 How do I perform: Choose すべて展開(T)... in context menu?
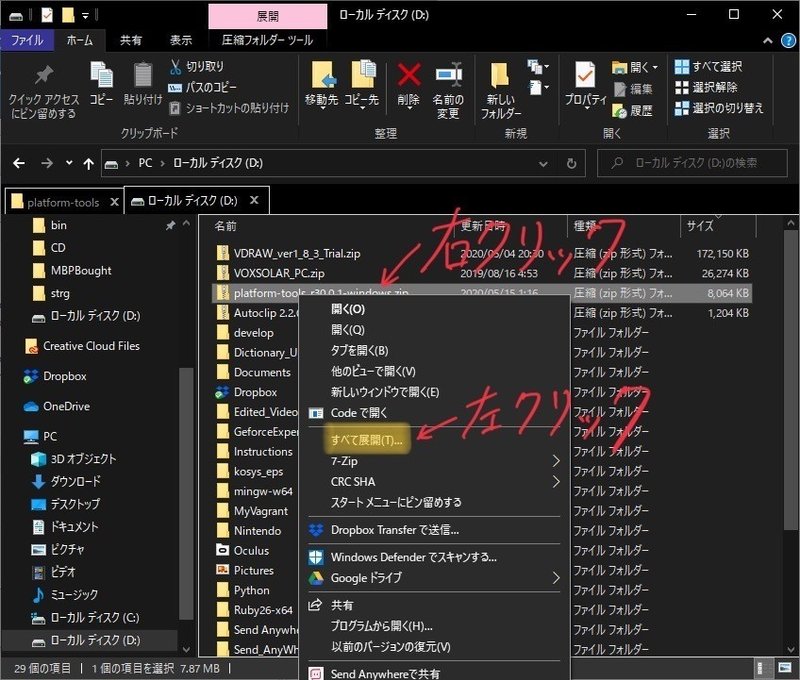367,440
